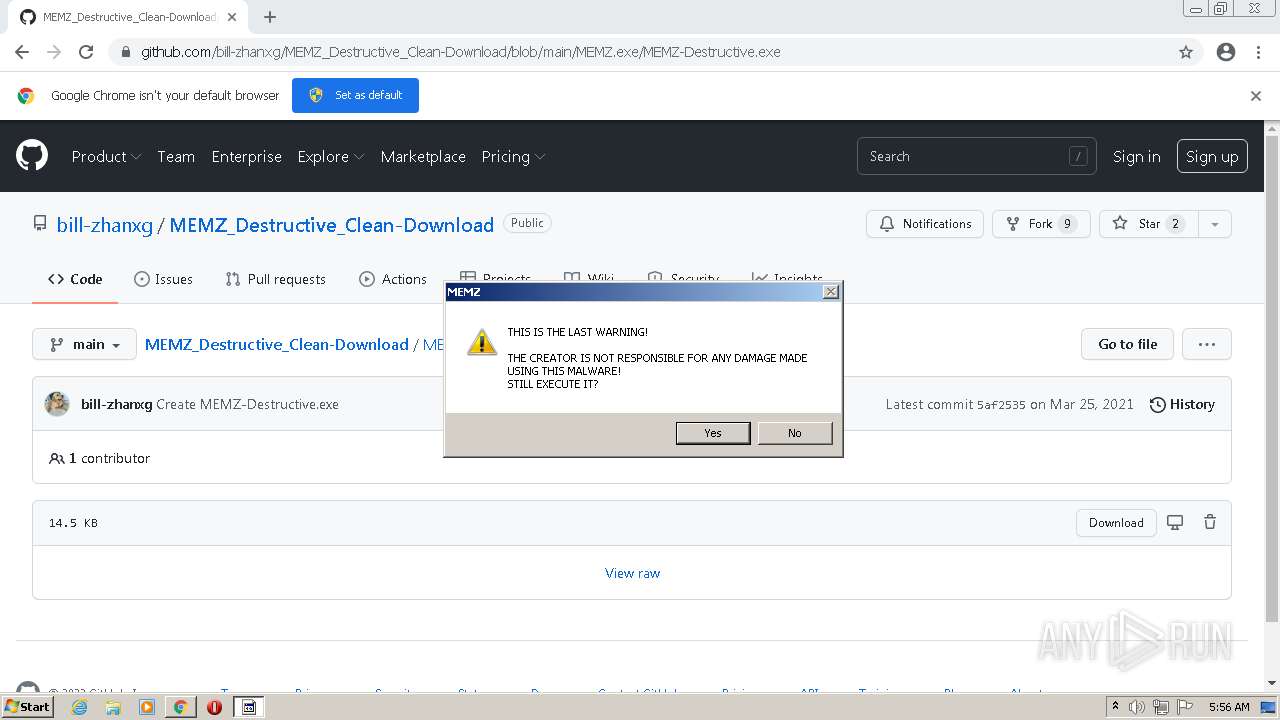Click the red Opera-style taskbar icon
Image resolution: width=1280 pixels, height=720 pixels.
(214, 707)
